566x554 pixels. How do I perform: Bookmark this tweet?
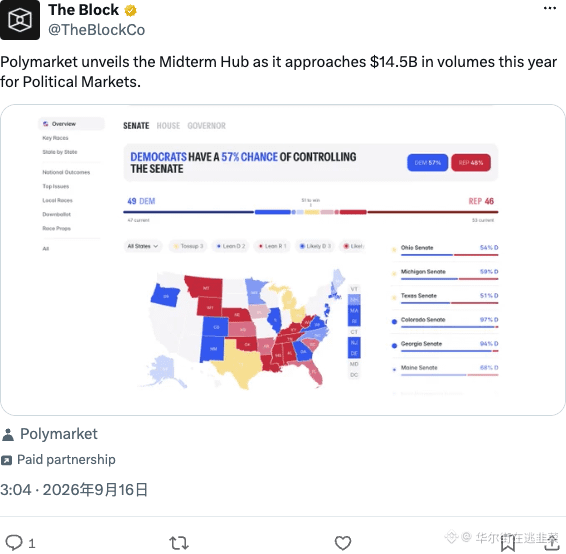tap(507, 544)
